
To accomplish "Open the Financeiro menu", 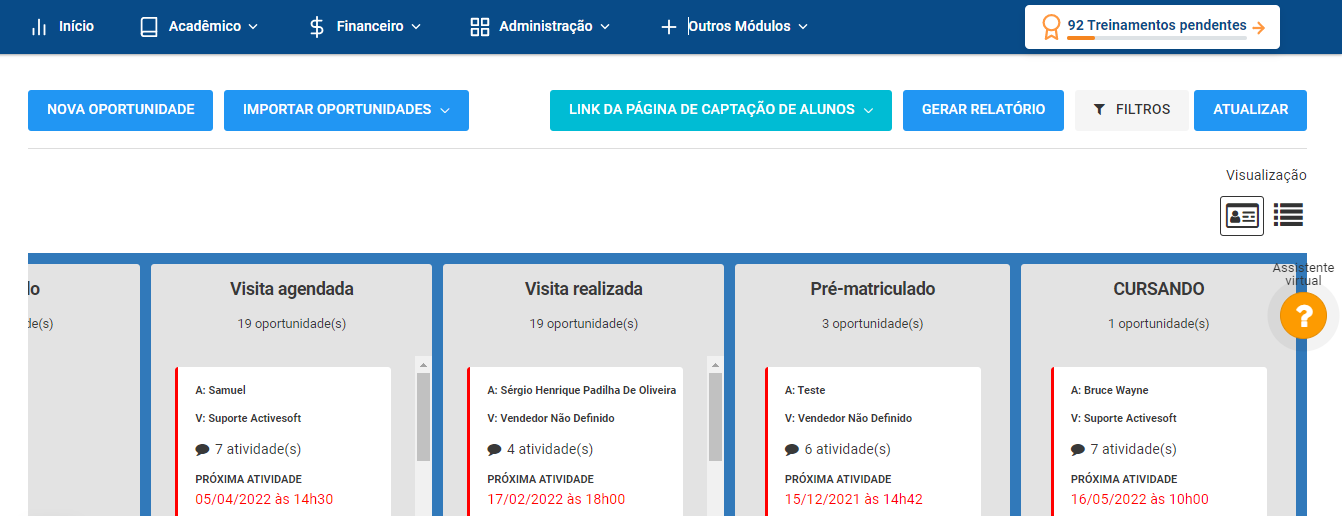I will click(x=365, y=27).
